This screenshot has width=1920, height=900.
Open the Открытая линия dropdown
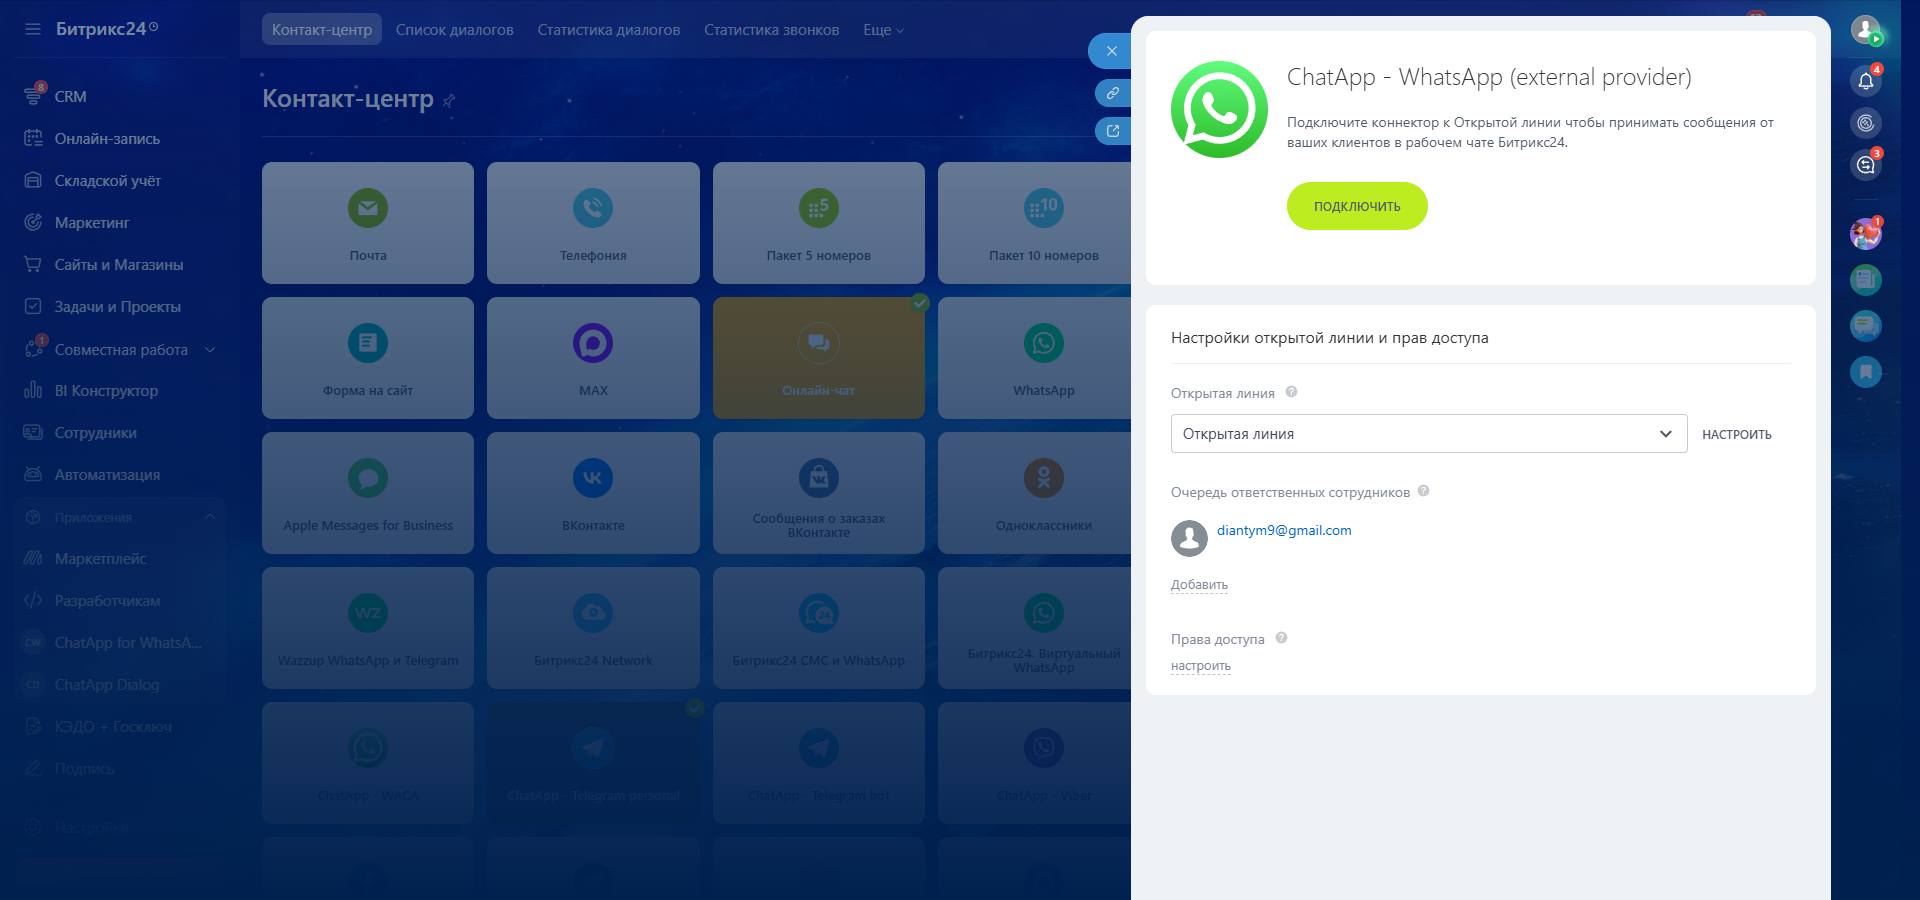(1428, 434)
